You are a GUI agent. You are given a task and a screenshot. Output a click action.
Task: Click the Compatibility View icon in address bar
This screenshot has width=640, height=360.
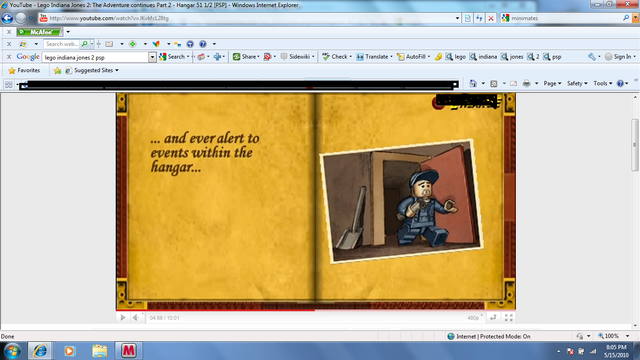pyautogui.click(x=468, y=18)
